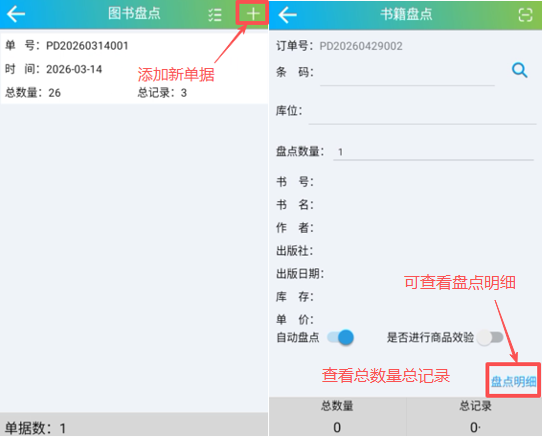The image size is (543, 438).
Task: Click the 总数量 total cell at bottom
Action: click(337, 417)
